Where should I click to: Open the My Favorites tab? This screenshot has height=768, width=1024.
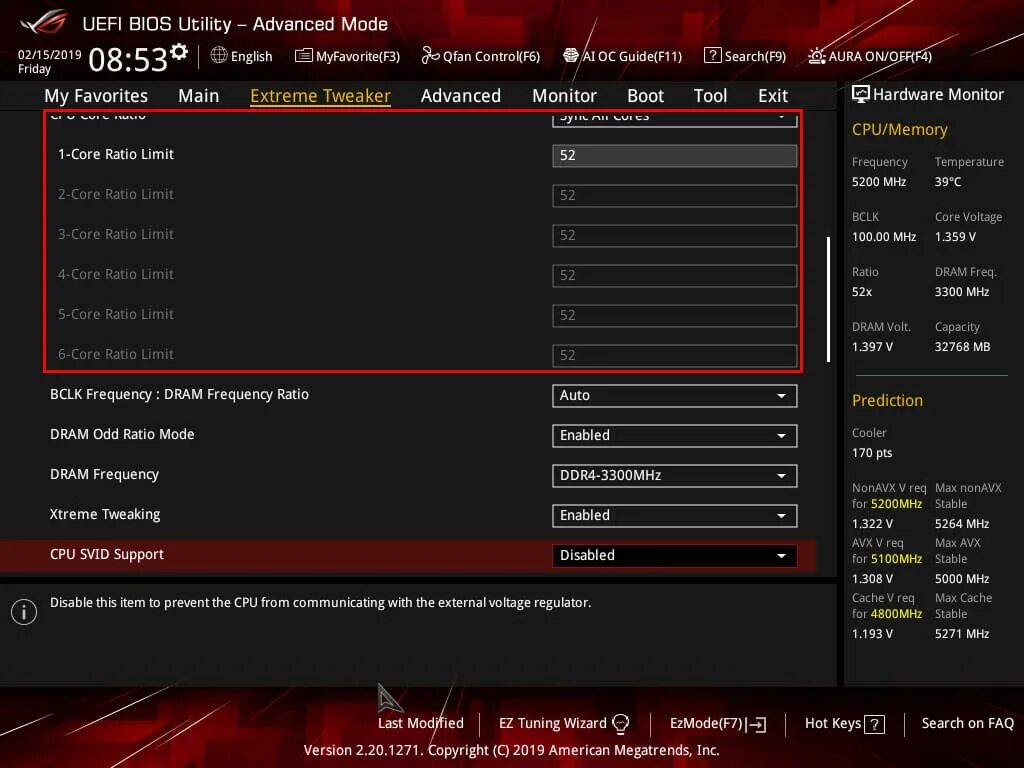pos(96,96)
